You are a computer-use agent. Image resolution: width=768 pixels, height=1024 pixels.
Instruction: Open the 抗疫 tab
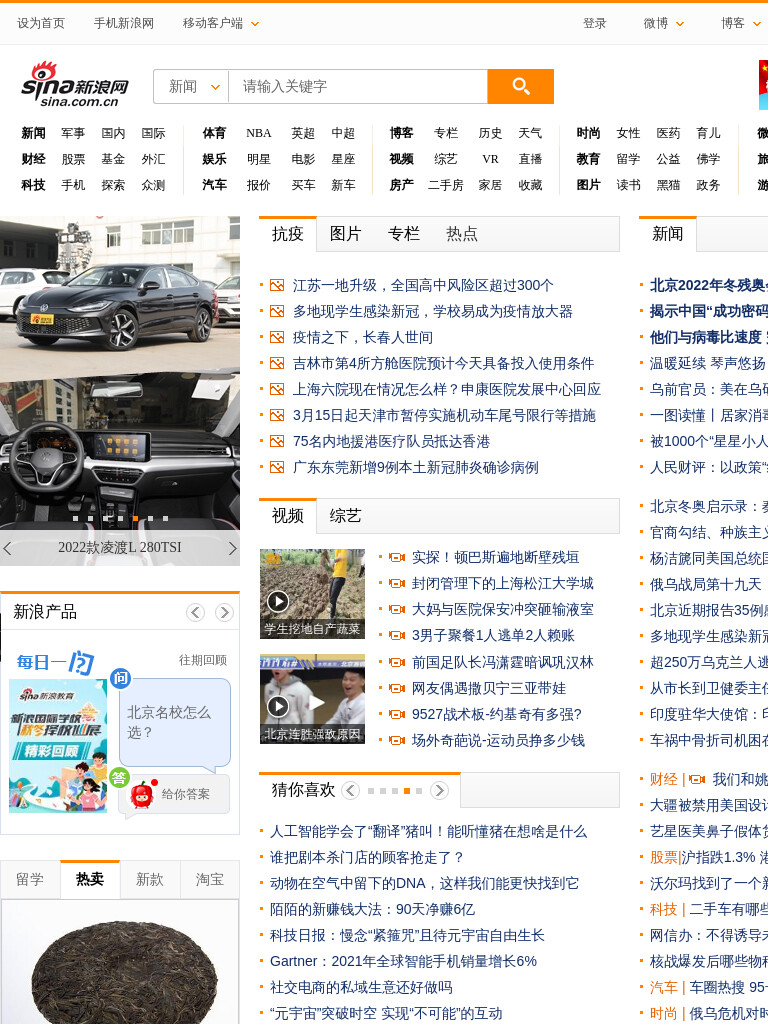pos(288,234)
